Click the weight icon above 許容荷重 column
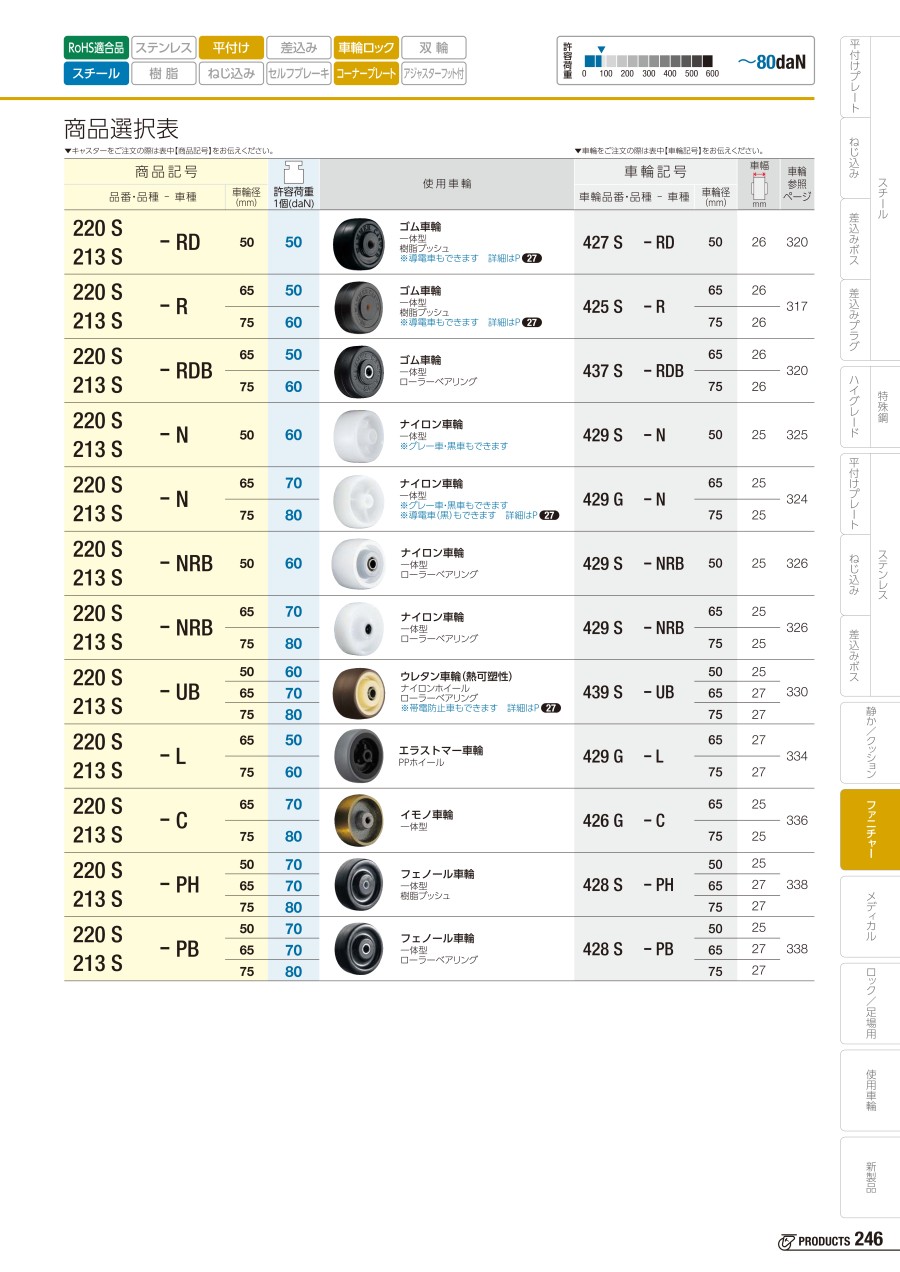The image size is (900, 1272). [x=293, y=169]
